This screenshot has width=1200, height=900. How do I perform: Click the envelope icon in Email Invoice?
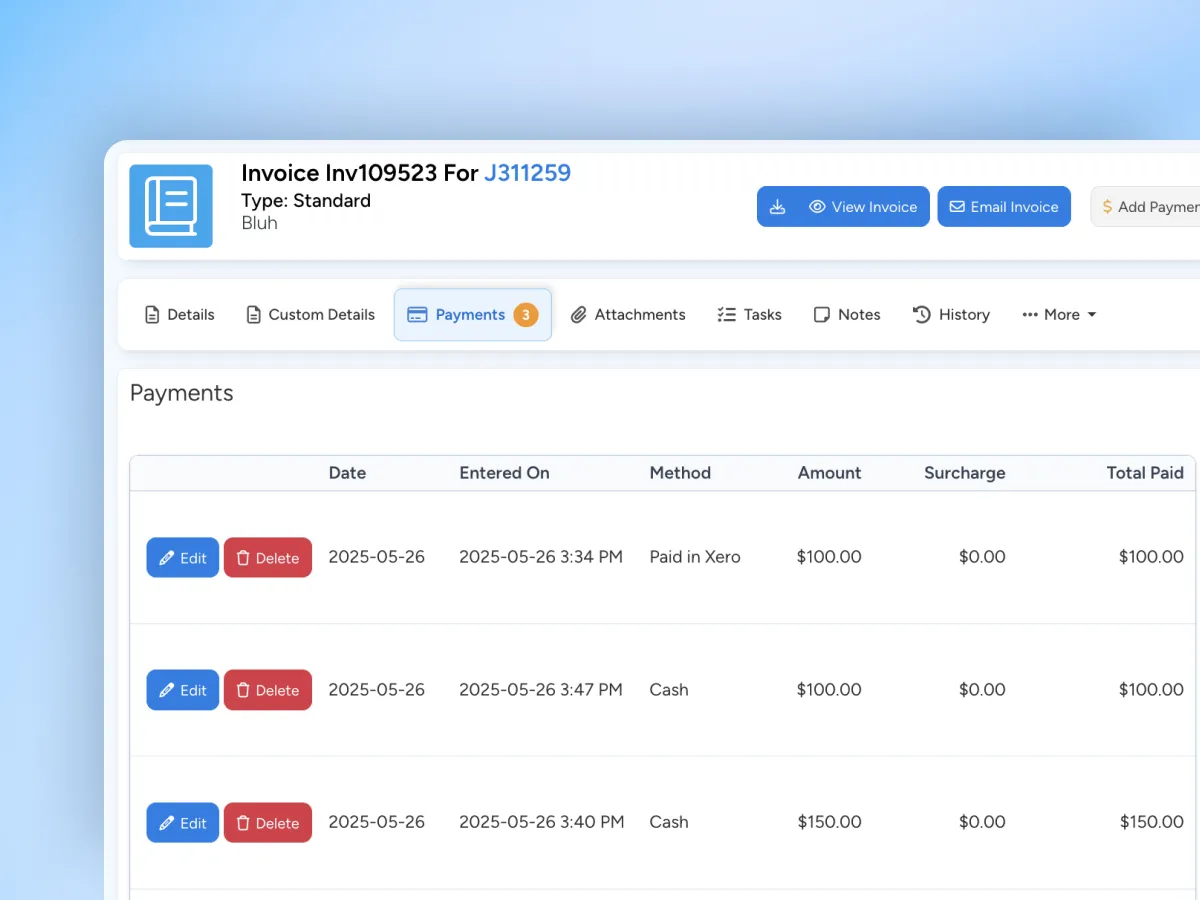(957, 207)
